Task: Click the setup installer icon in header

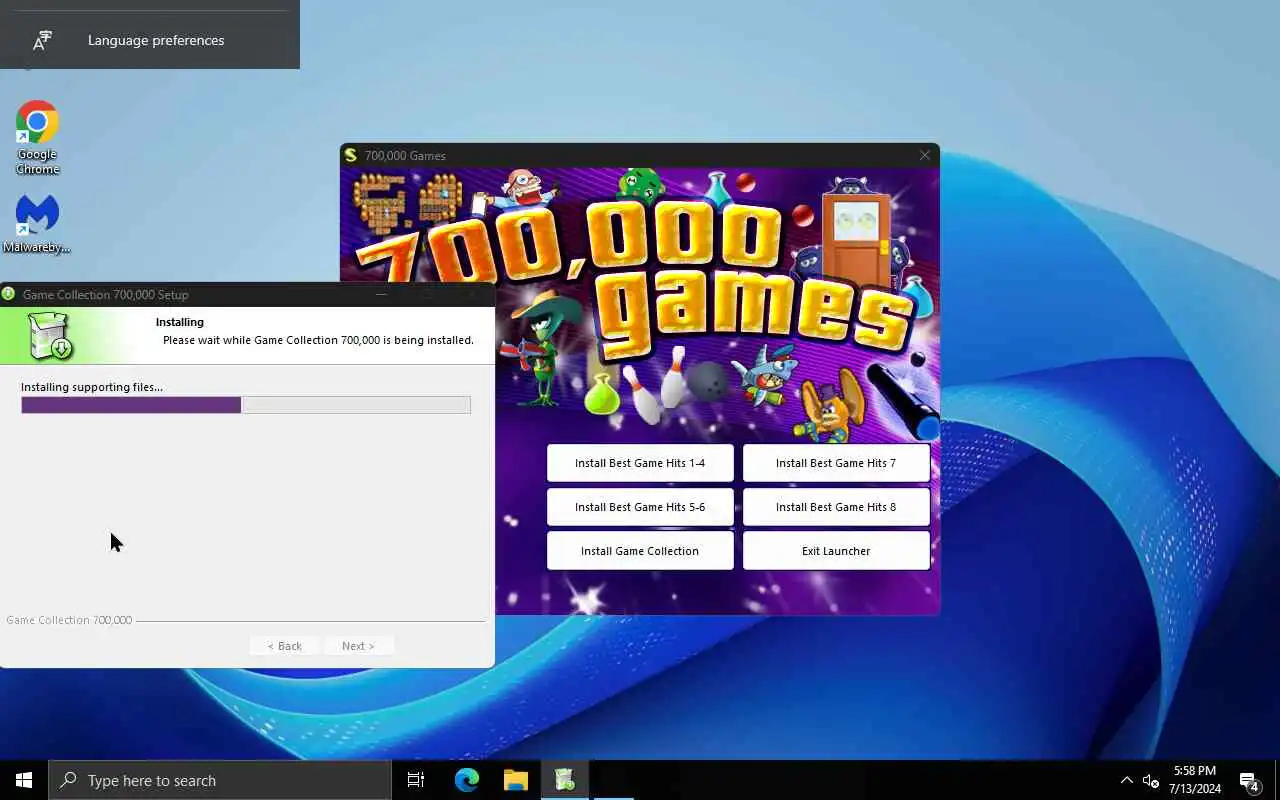Action: click(x=50, y=335)
